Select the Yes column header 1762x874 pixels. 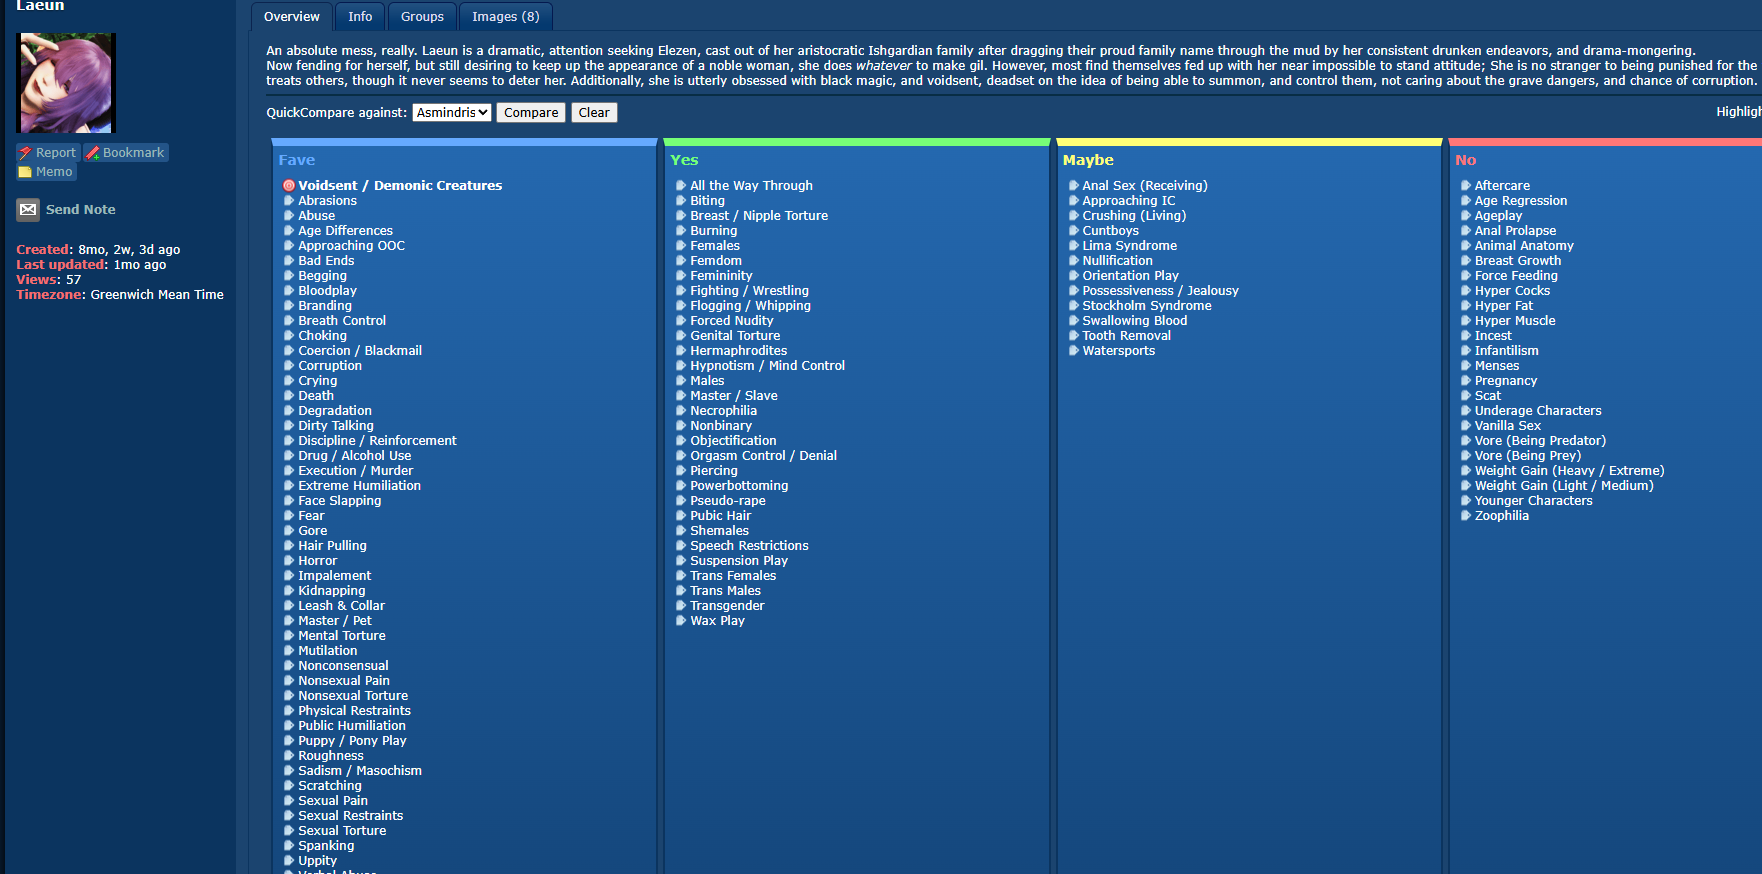[684, 160]
